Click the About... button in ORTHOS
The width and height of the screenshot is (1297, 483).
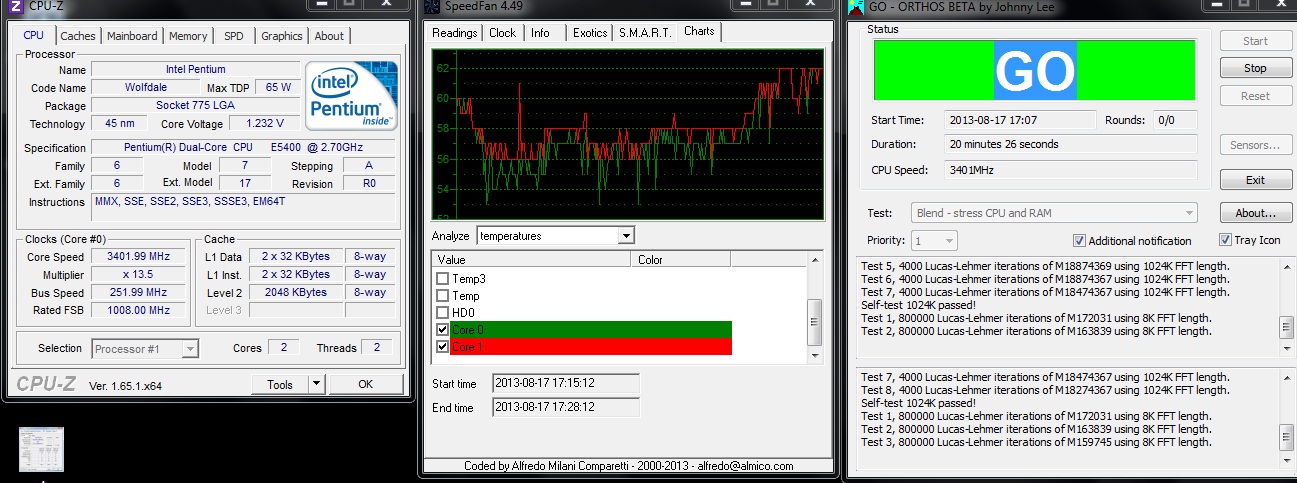coord(1255,213)
